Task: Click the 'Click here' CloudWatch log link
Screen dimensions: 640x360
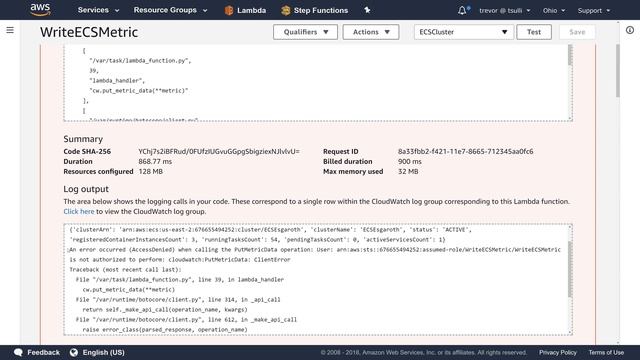Action: click(x=79, y=211)
